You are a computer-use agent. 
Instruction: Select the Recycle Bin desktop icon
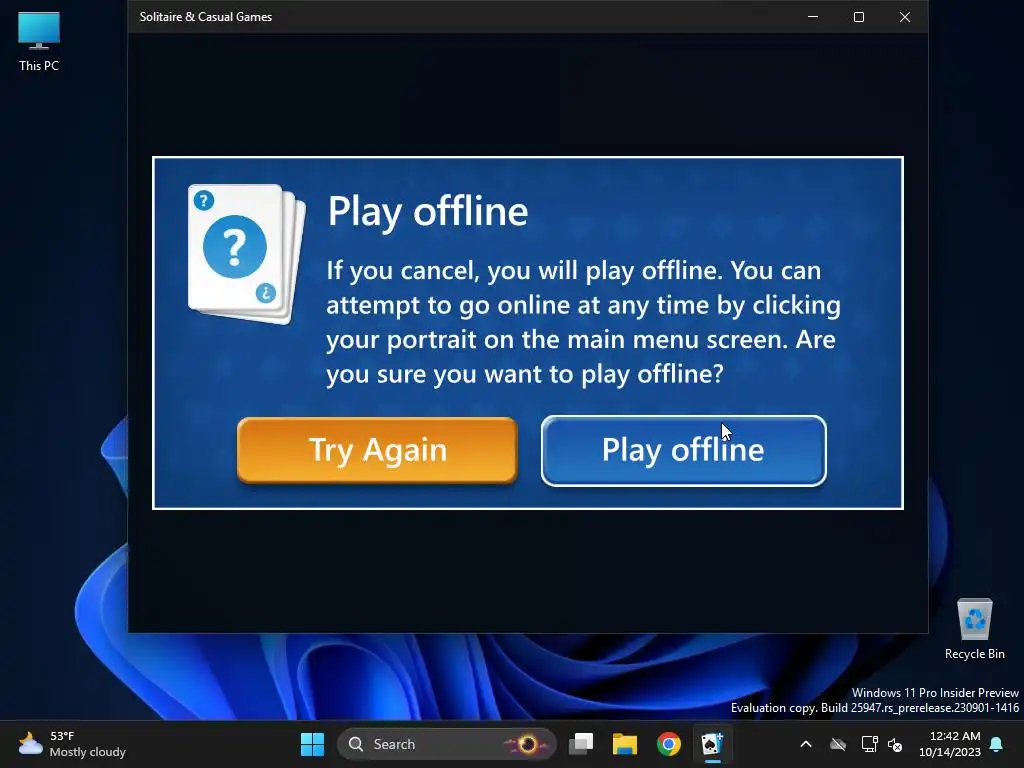click(974, 629)
